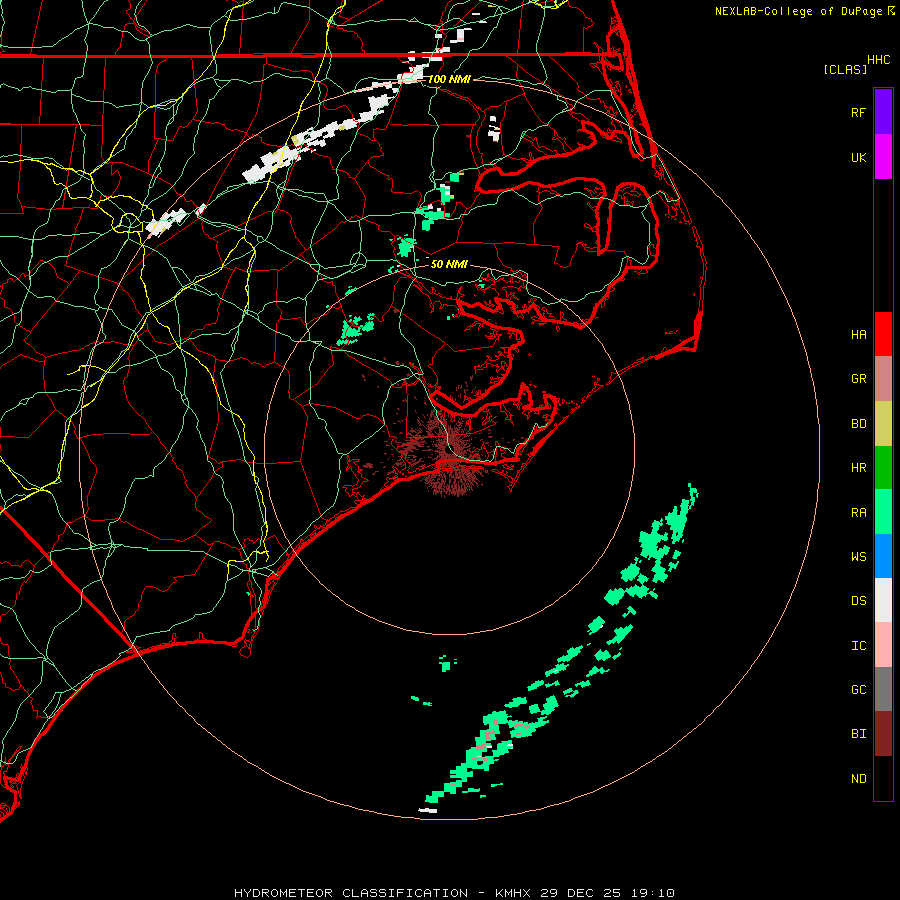
Task: Click the UK legend label
Action: [x=858, y=157]
